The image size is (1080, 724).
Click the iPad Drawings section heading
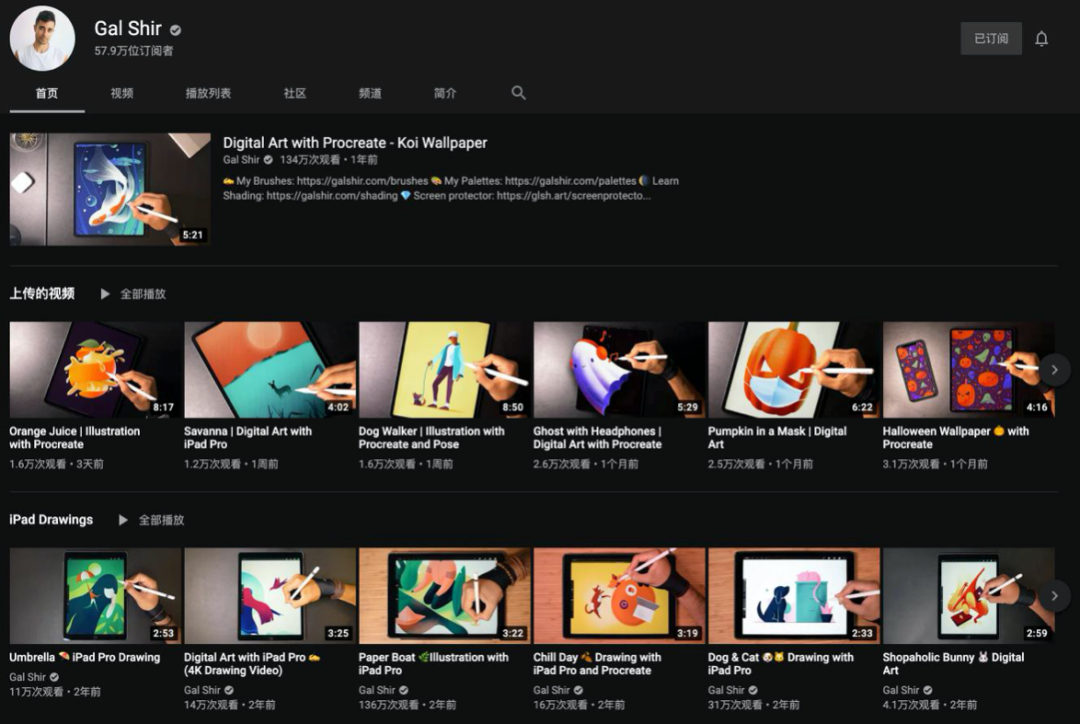pos(51,519)
